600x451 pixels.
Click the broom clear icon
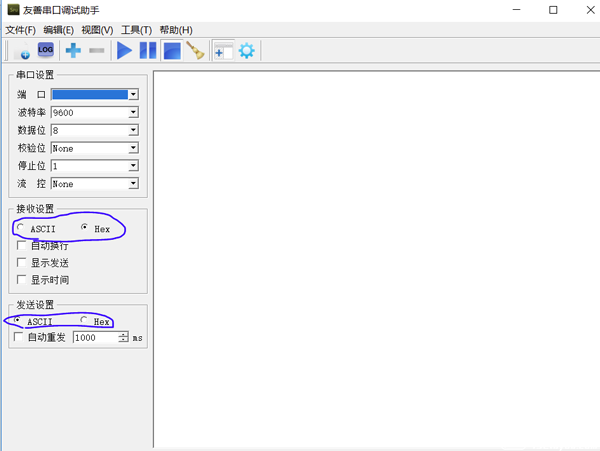195,50
